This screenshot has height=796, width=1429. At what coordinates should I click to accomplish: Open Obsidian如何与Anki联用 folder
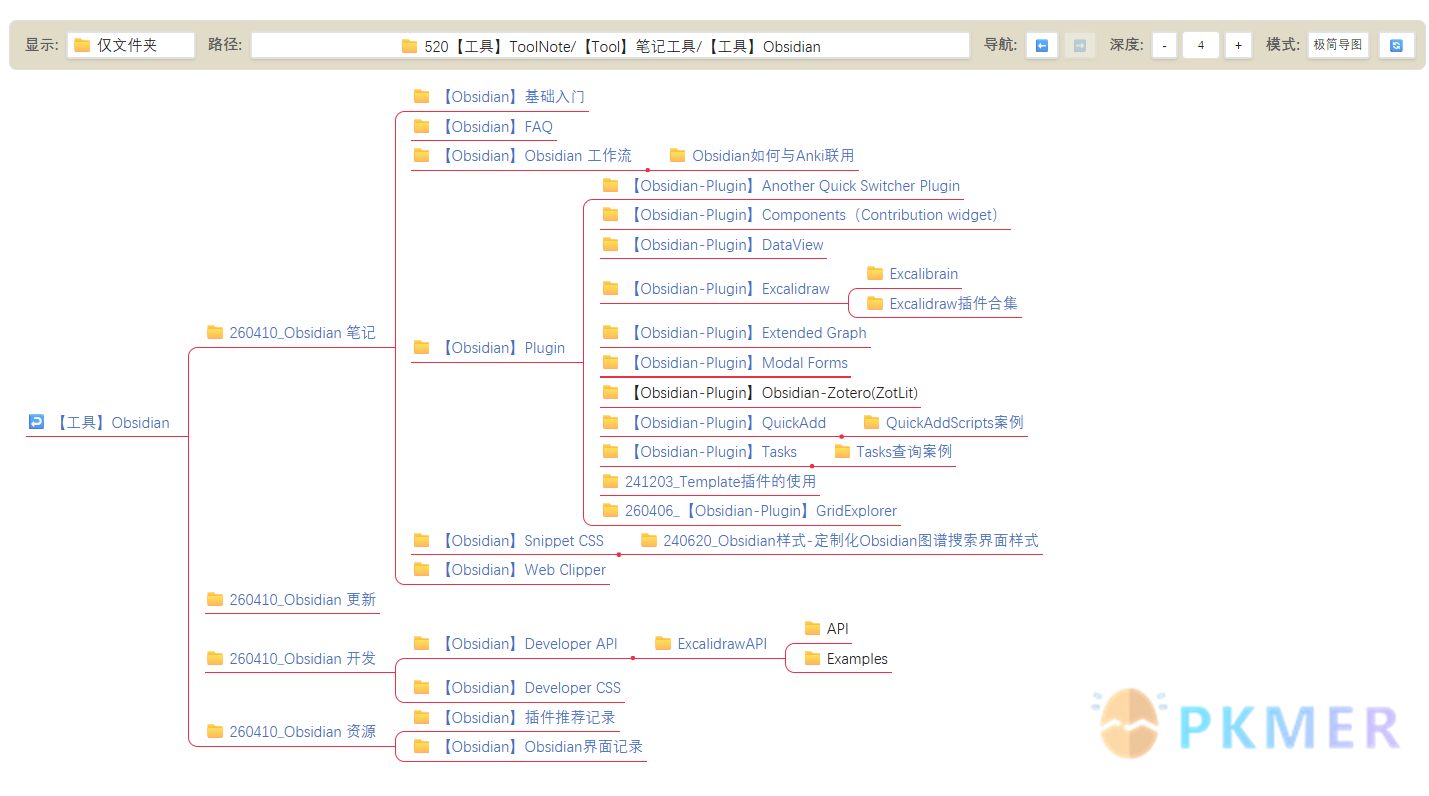(773, 156)
